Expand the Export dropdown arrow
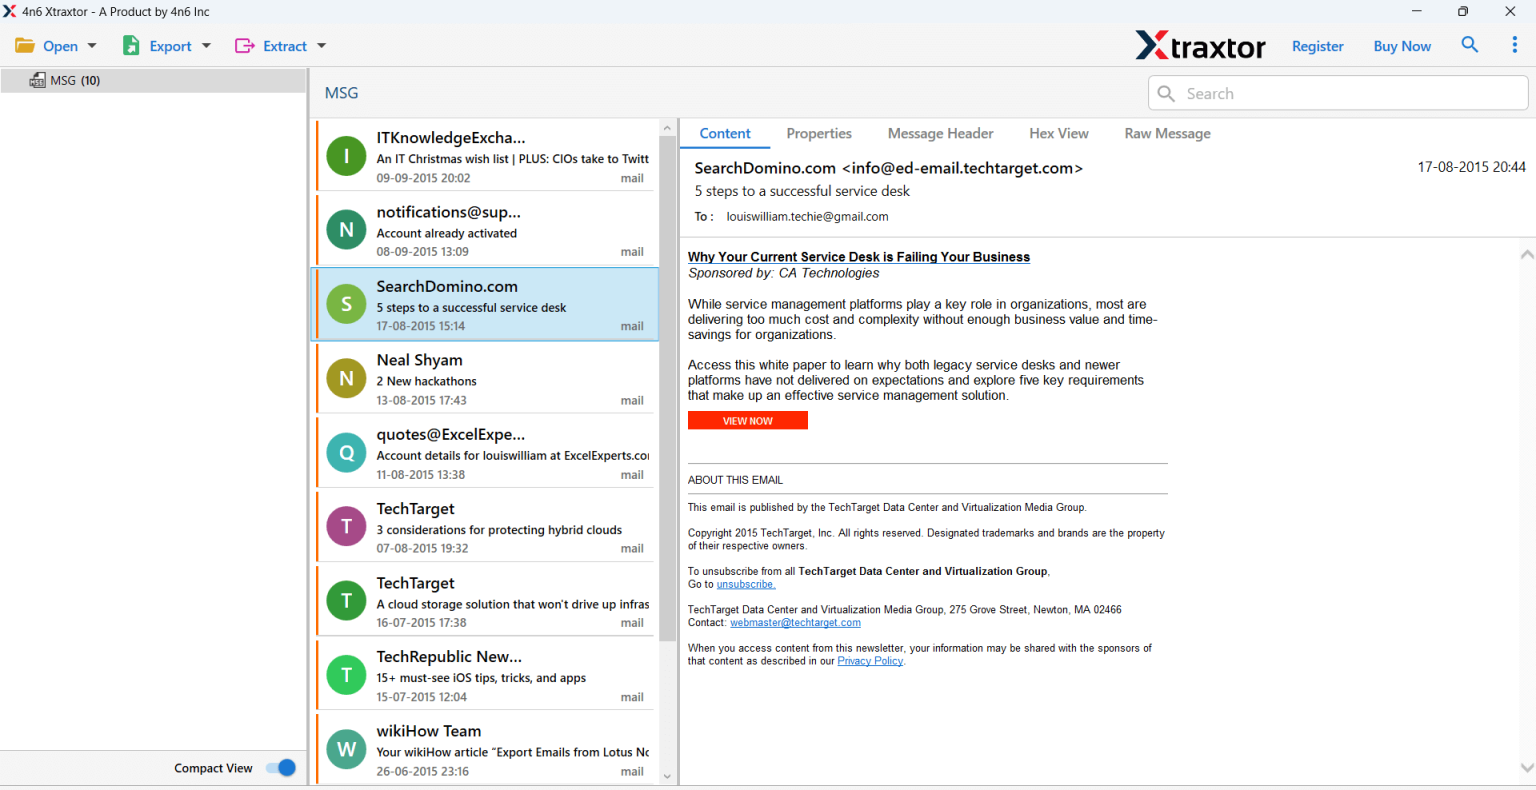Viewport: 1536px width, 790px height. (x=206, y=45)
